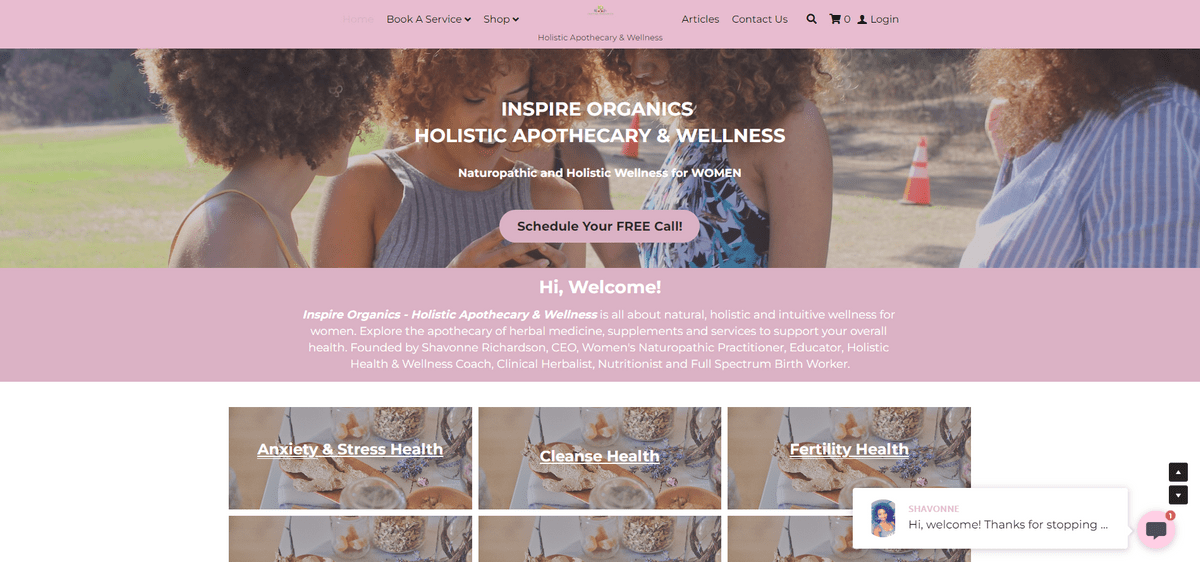This screenshot has width=1200, height=562.
Task: Open the Articles menu item
Action: 700,19
